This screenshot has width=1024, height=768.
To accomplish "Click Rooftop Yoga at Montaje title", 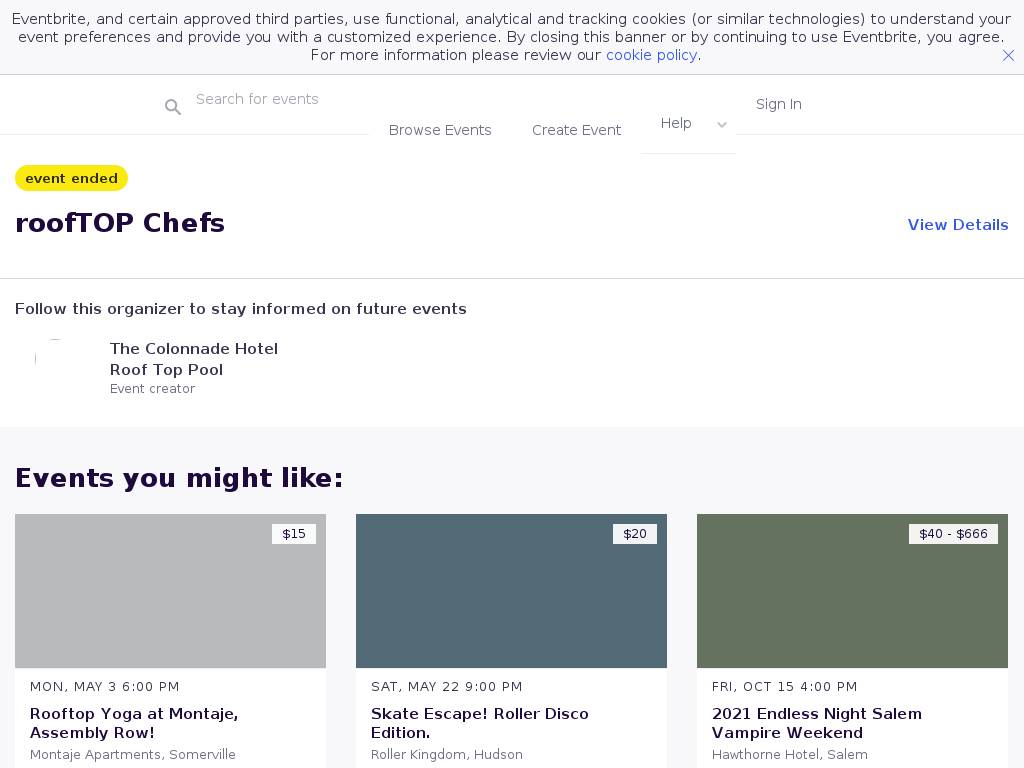I will pos(134,723).
